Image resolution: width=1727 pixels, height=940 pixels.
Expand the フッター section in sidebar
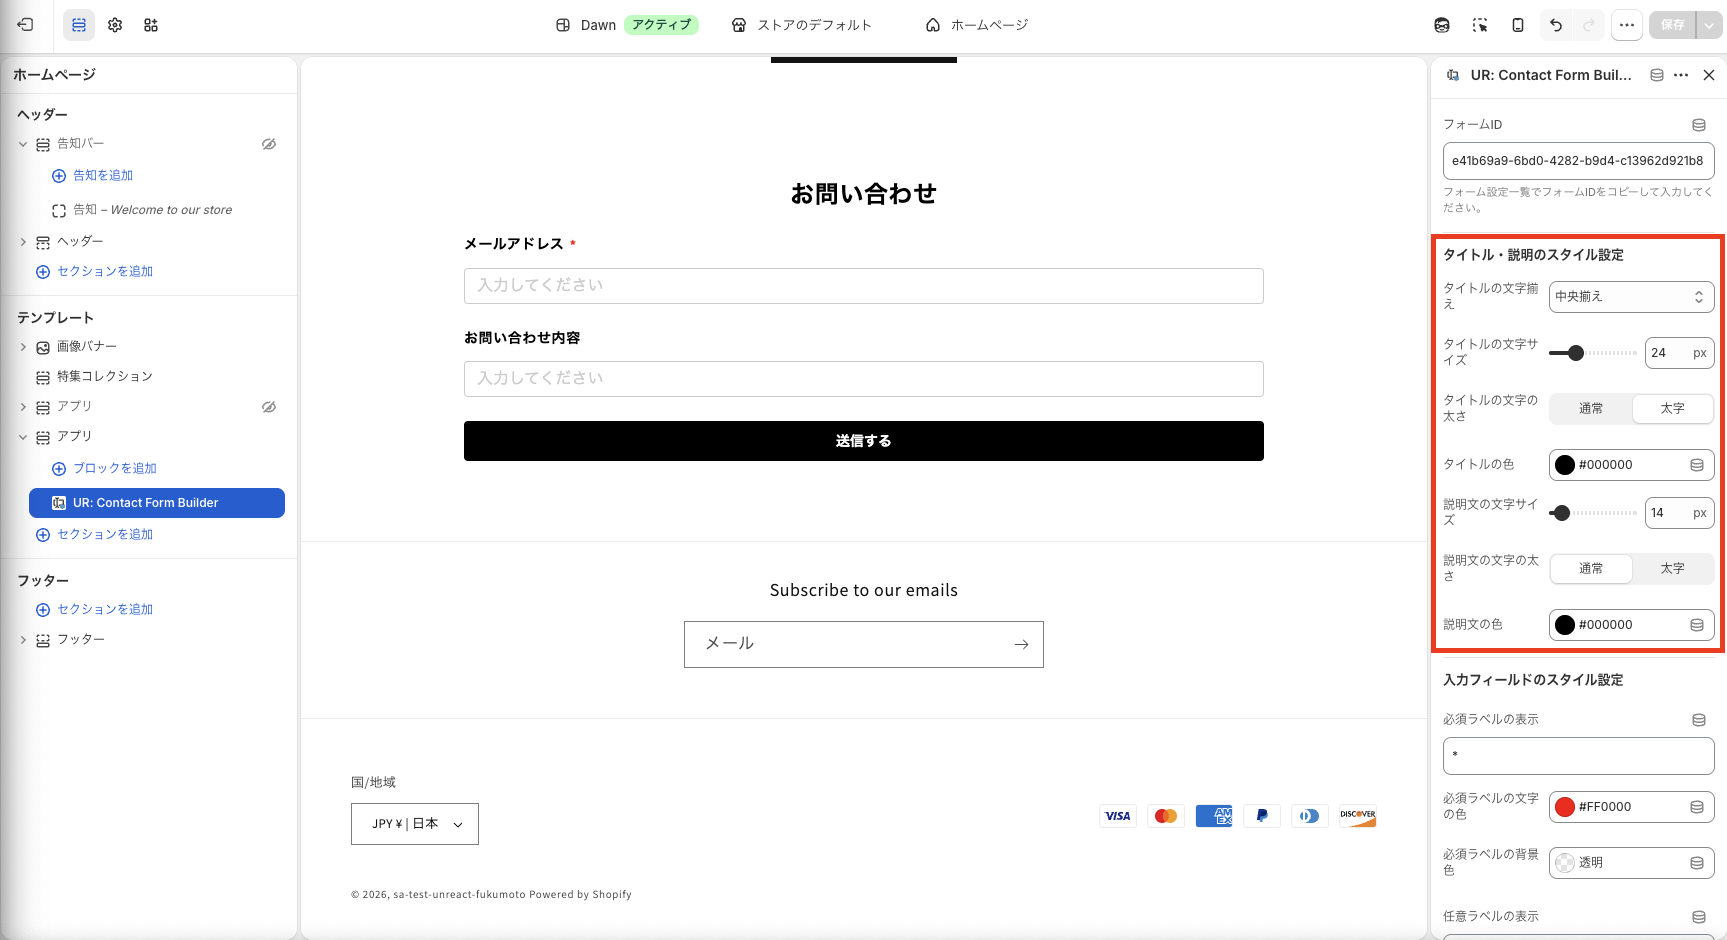tap(23, 640)
